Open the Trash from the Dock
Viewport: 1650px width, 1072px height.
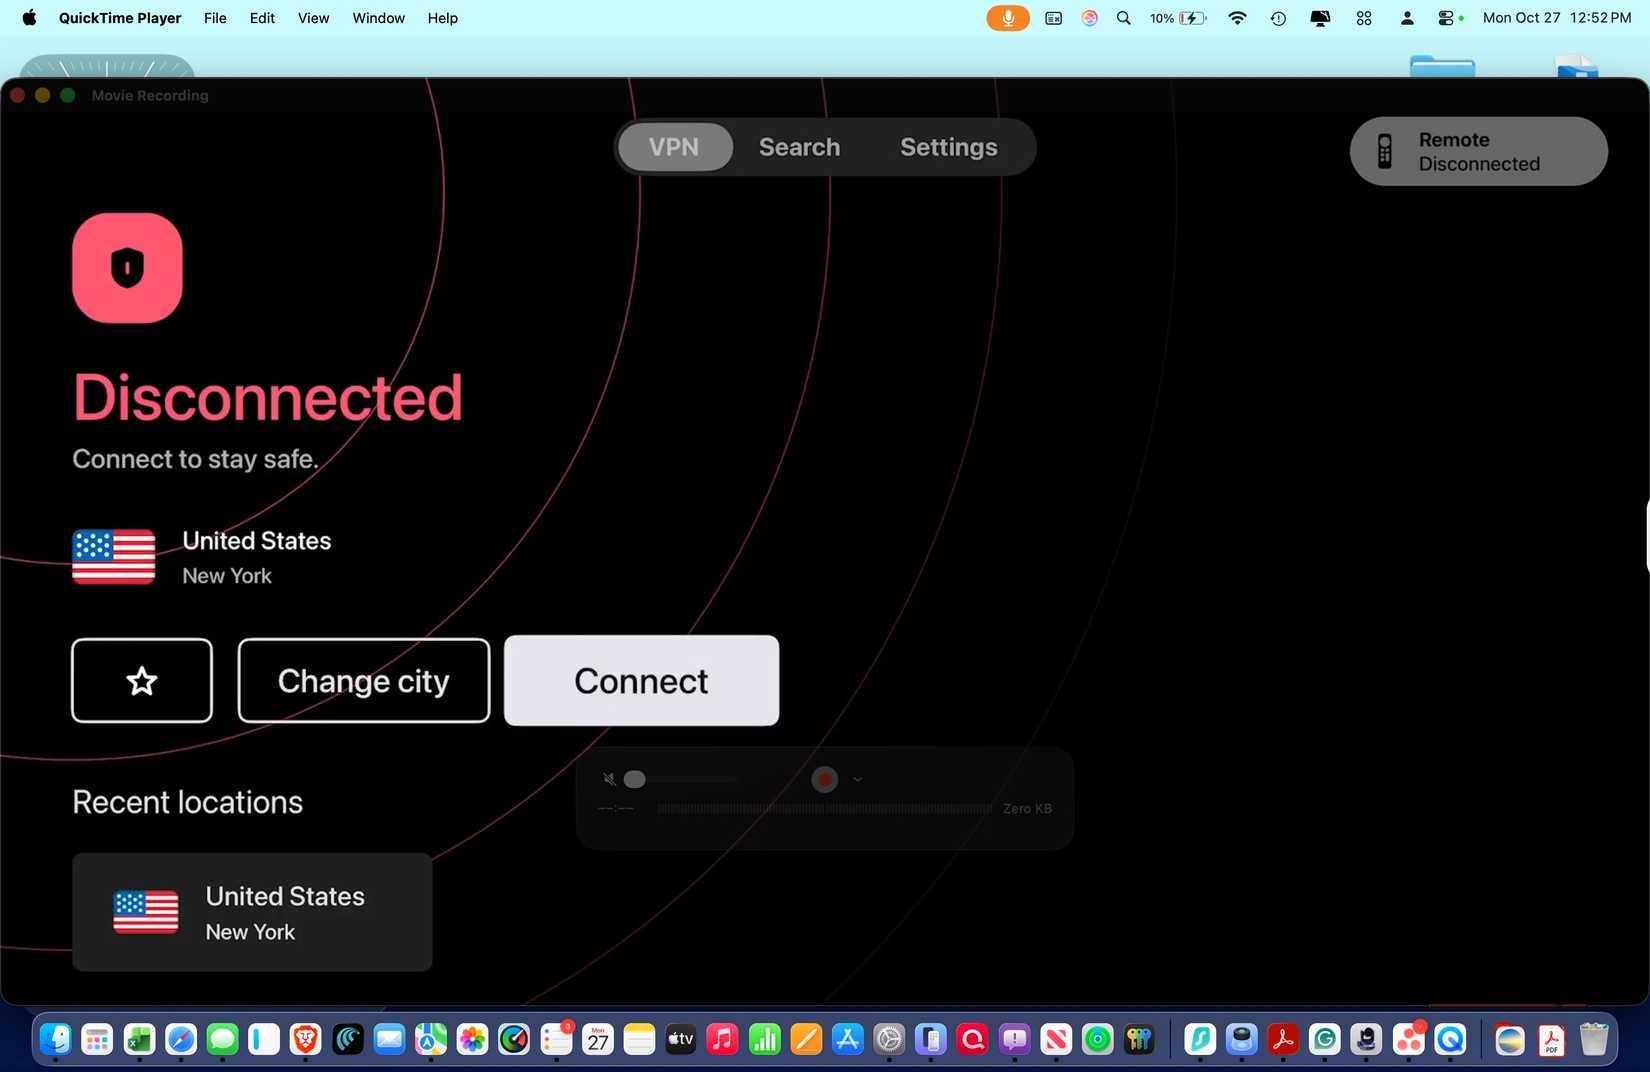(1594, 1040)
